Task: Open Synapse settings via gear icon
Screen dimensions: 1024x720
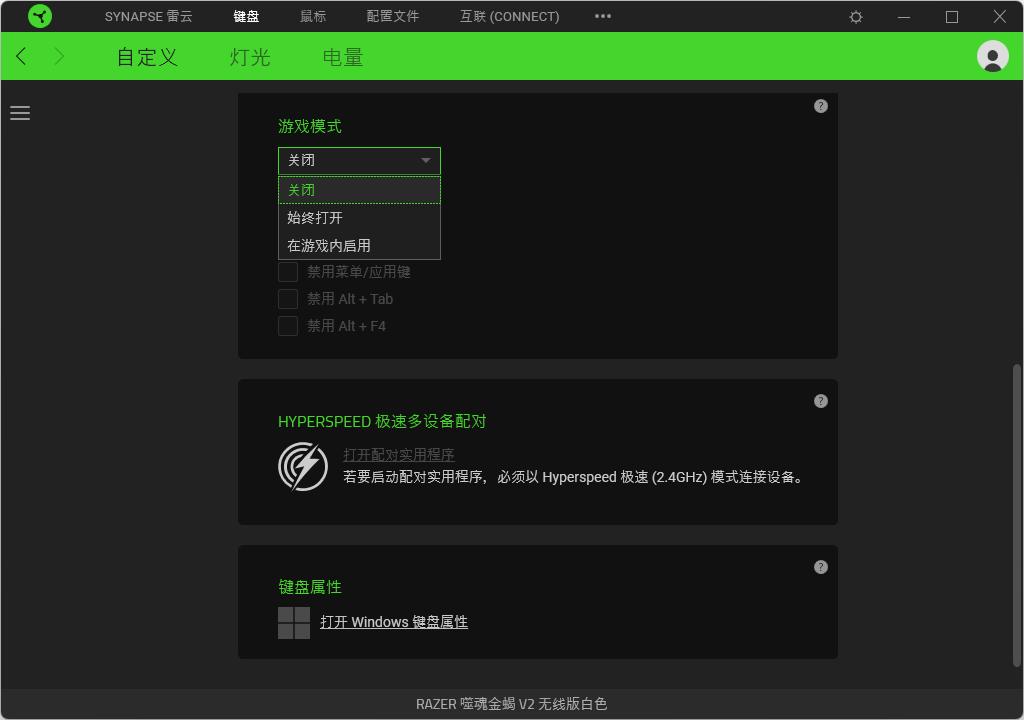Action: pyautogui.click(x=855, y=16)
